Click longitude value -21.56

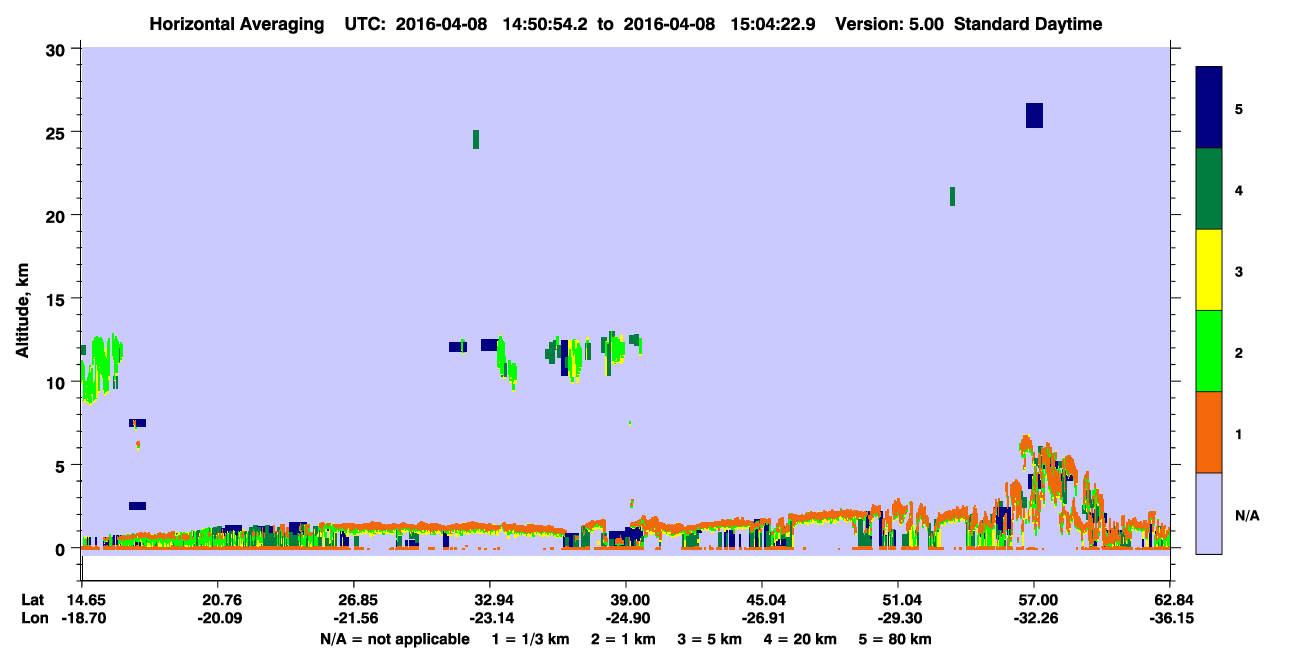click(354, 619)
